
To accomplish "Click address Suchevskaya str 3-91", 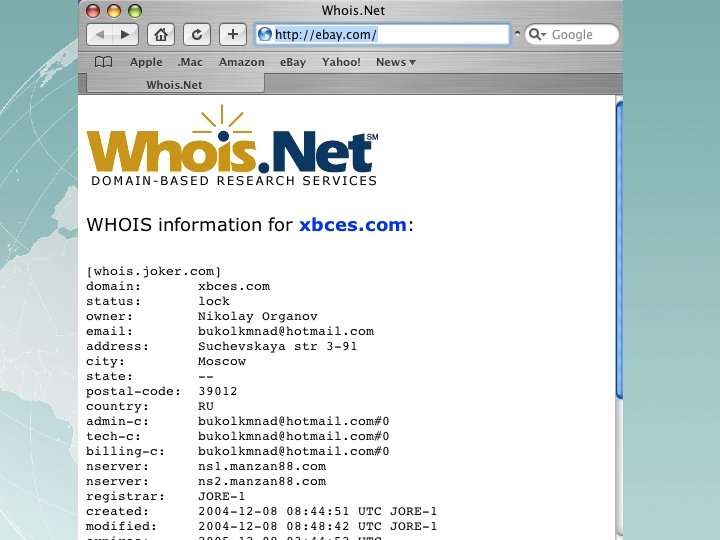I will pyautogui.click(x=277, y=346).
